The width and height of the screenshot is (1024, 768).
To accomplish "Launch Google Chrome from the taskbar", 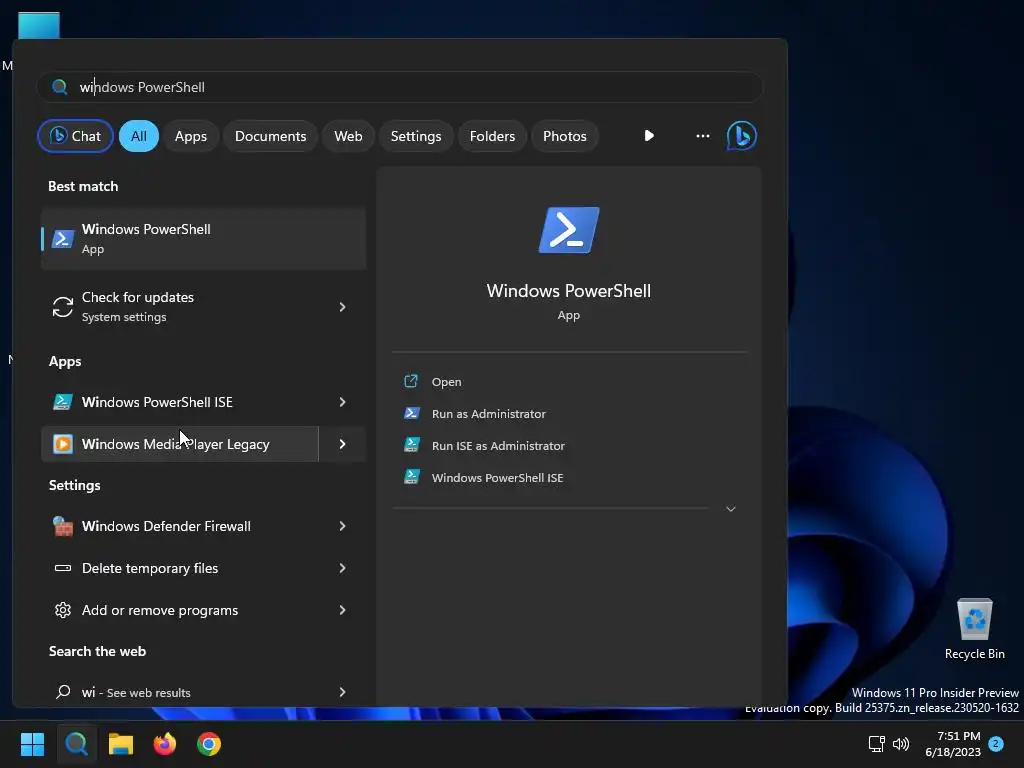I will click(x=209, y=744).
